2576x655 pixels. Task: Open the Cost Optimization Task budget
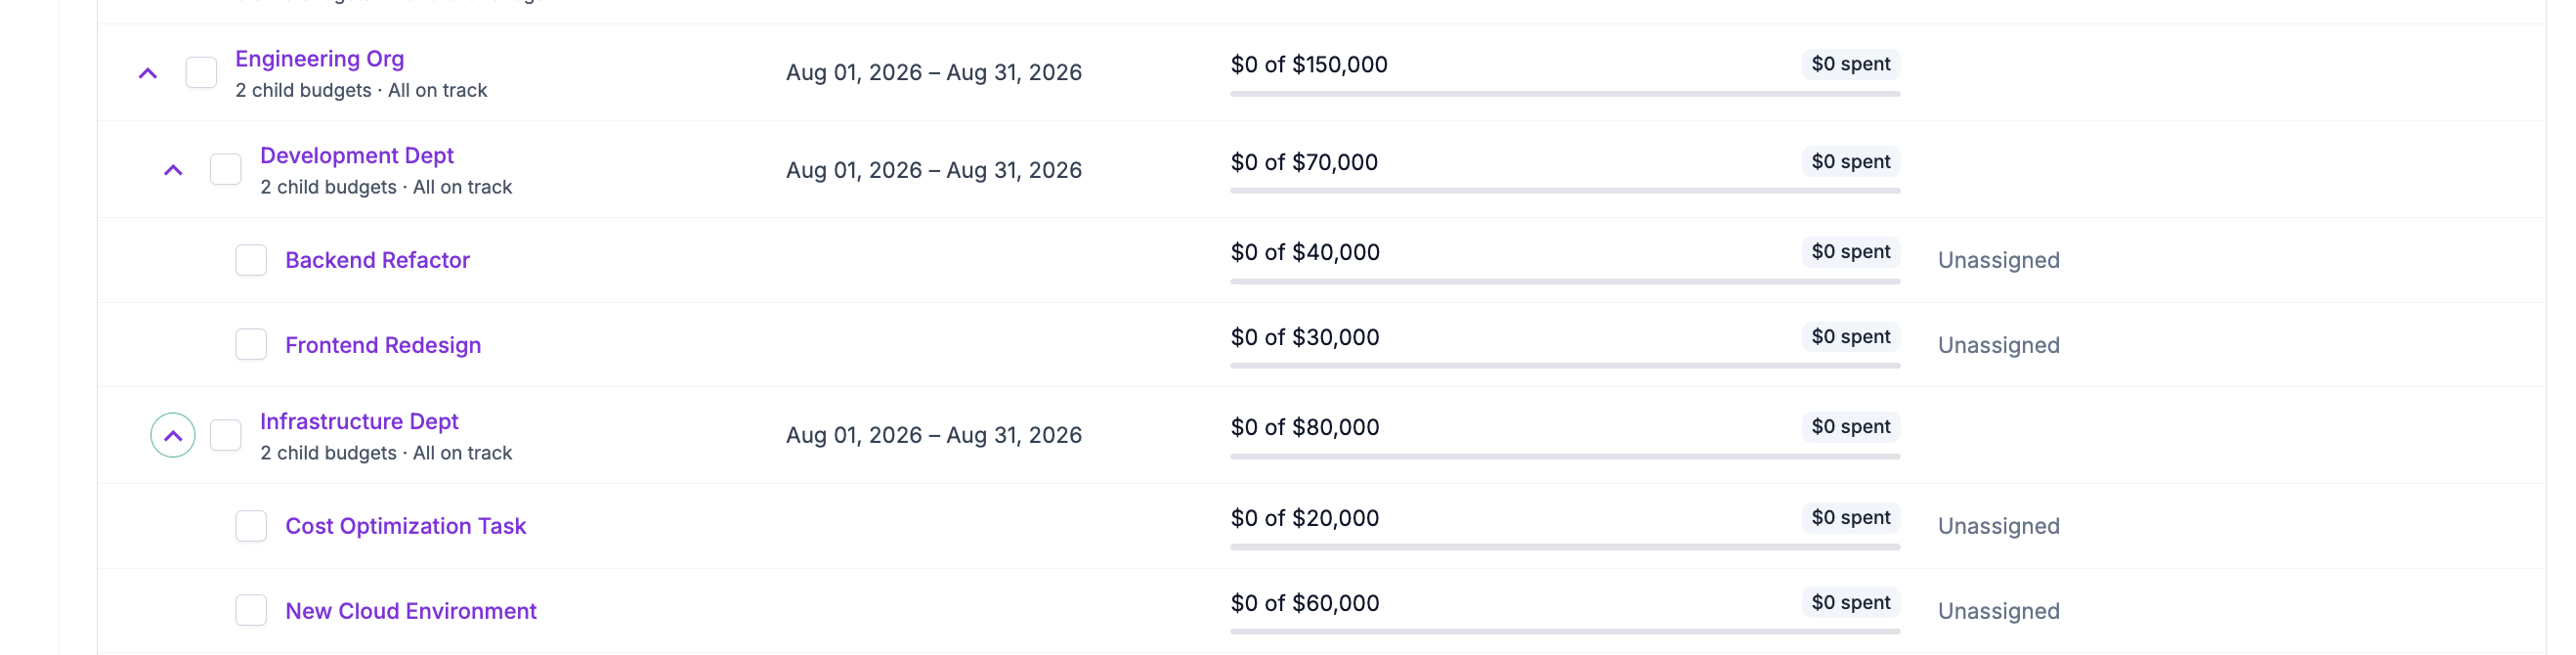(406, 526)
